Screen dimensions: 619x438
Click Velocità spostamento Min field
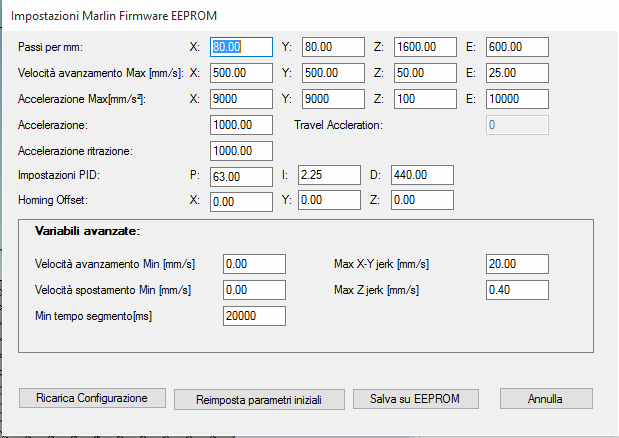254,290
